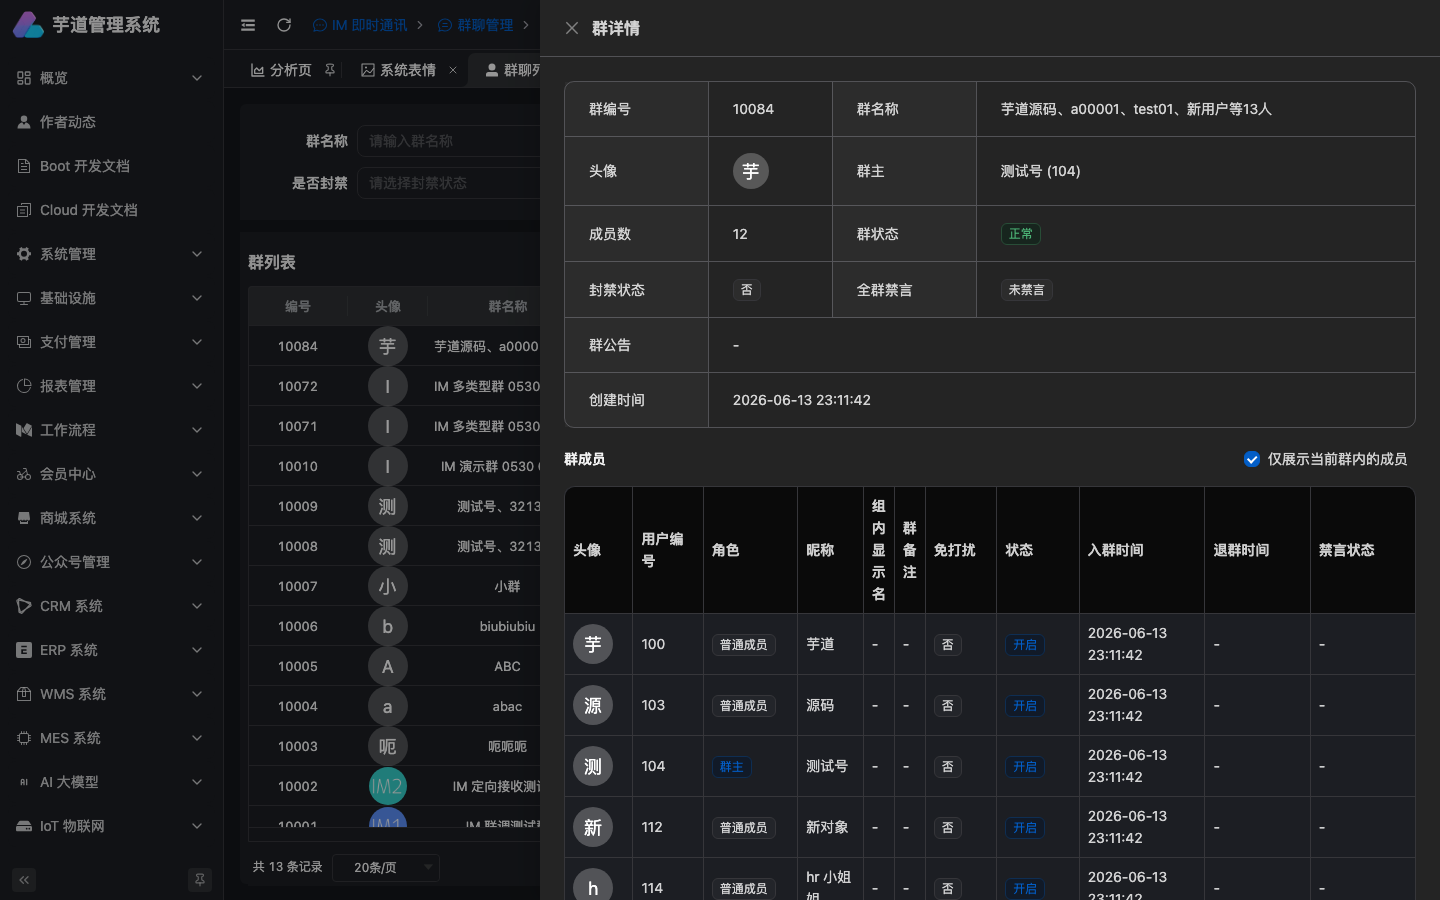Click the 系统管理 gear icon

[24, 254]
